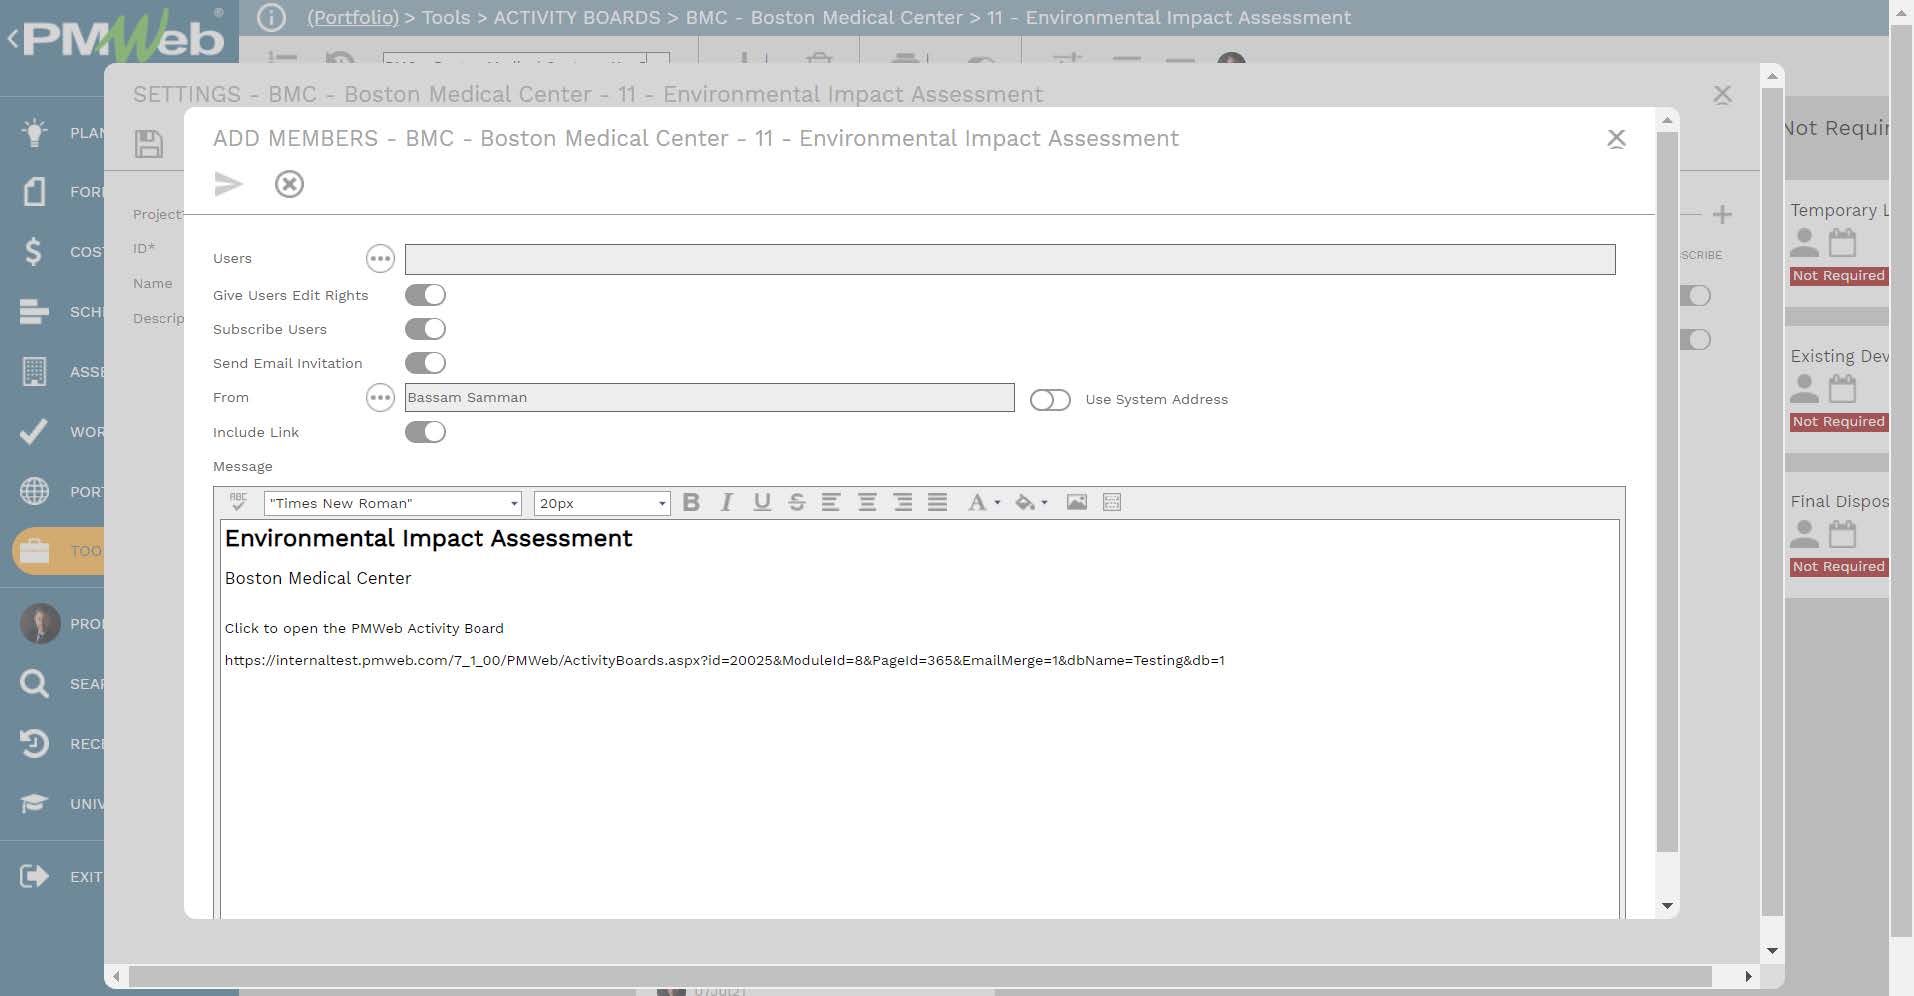Screen dimensions: 1914x996
Task: Click save icon in Settings dialog
Action: click(149, 144)
